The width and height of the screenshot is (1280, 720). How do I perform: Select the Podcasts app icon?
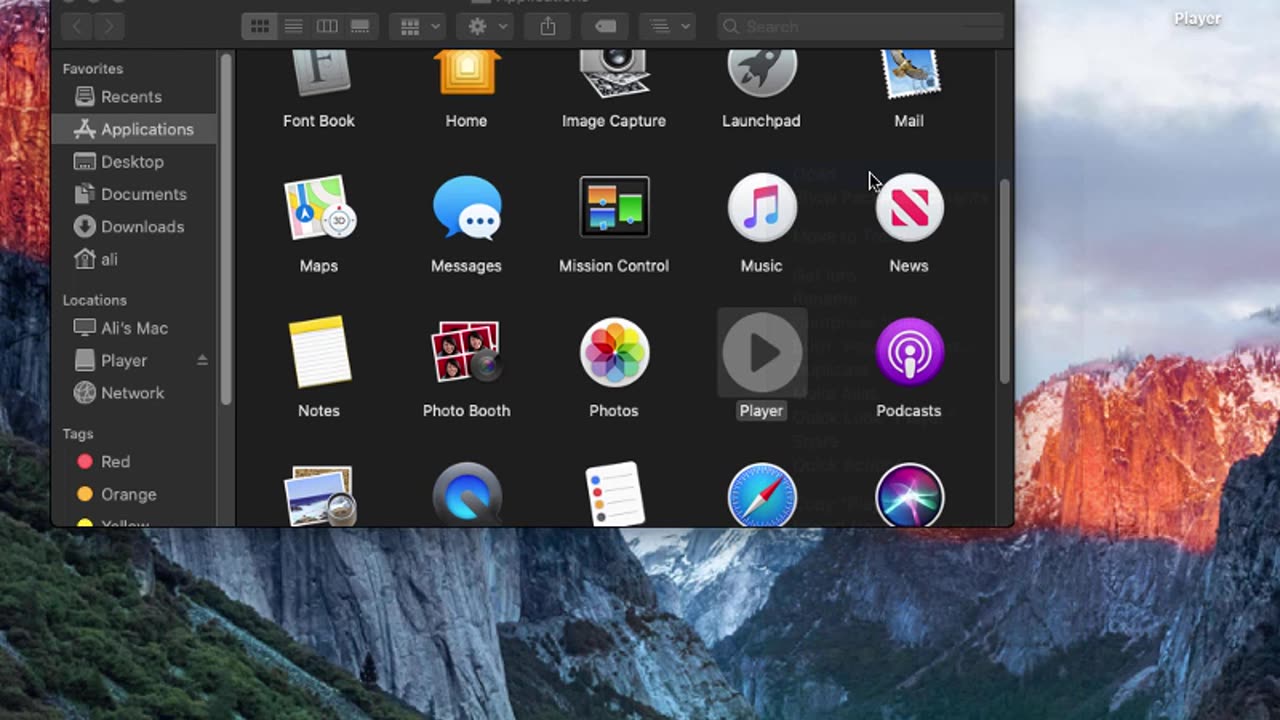909,352
